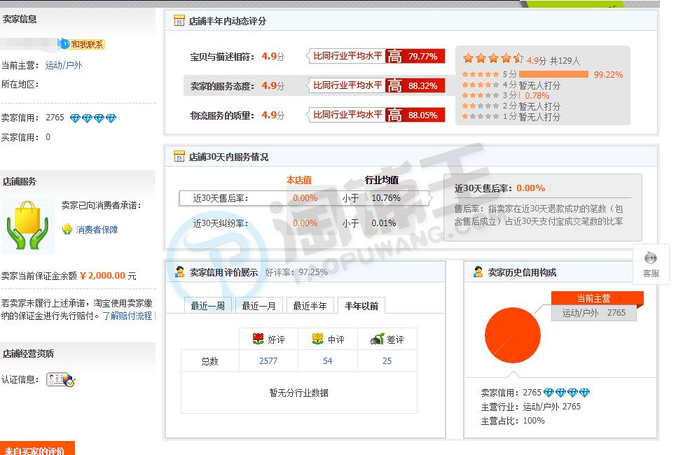Click the 中评 yellow flower icon
Viewport: 676px width, 455px height.
(317, 339)
